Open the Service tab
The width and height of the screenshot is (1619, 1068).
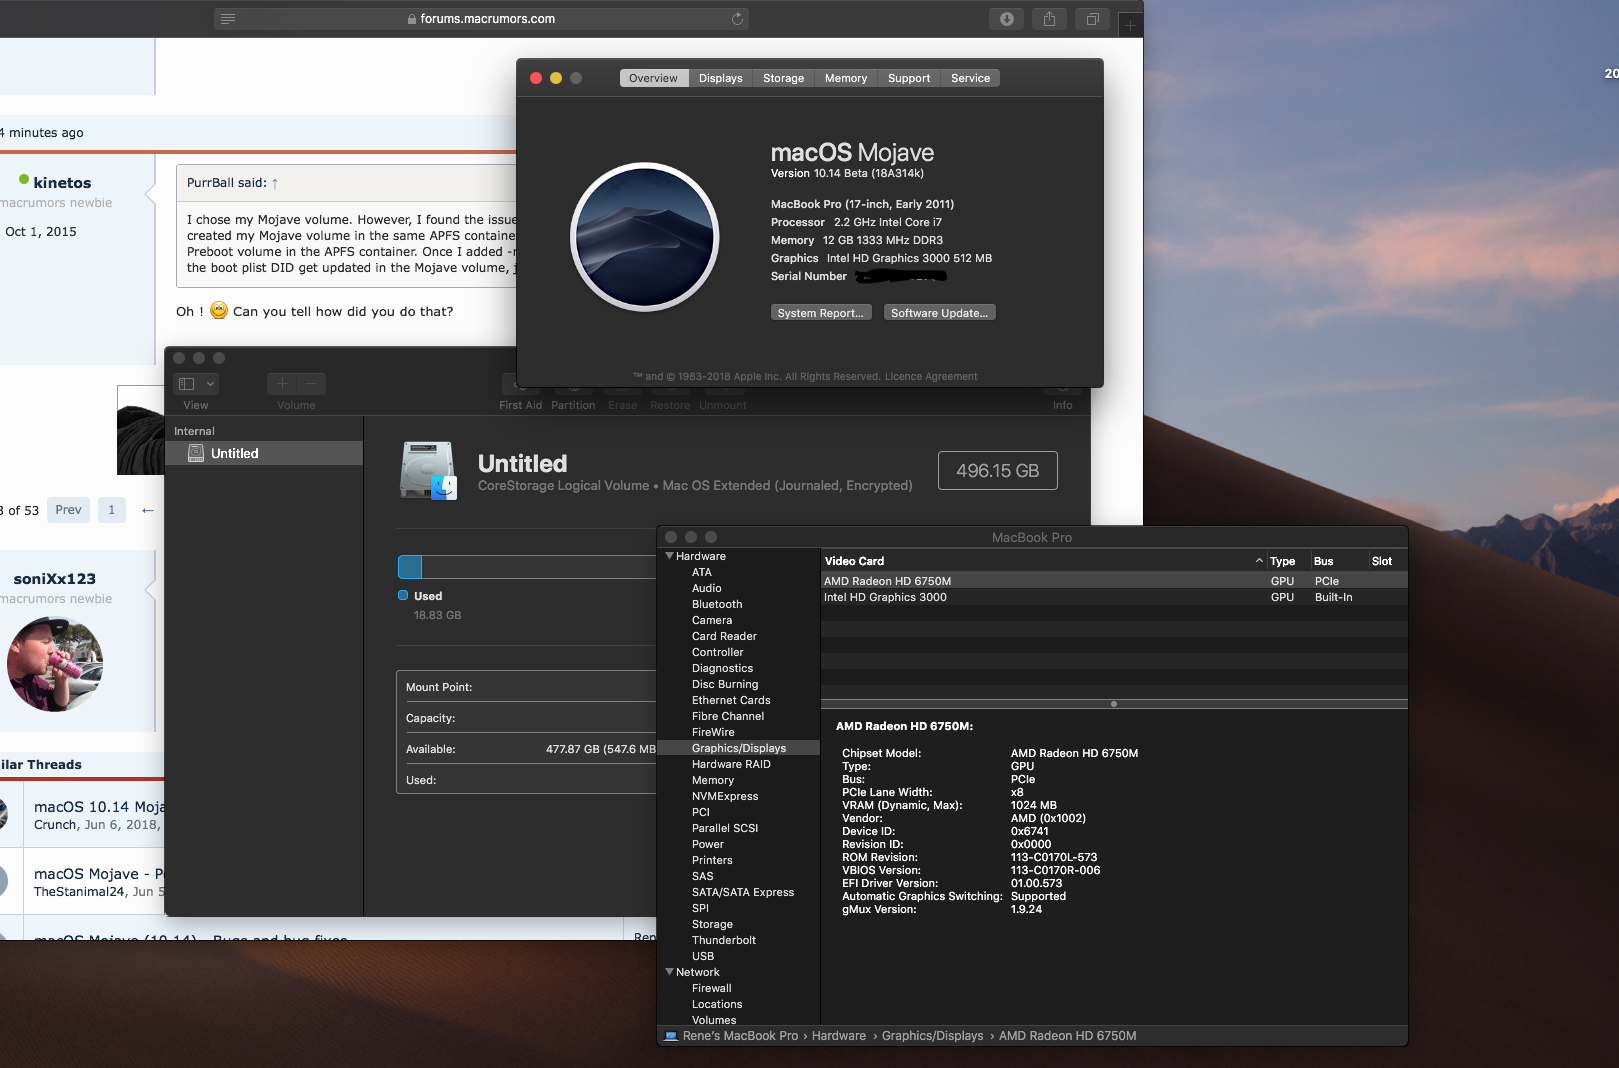pos(970,78)
